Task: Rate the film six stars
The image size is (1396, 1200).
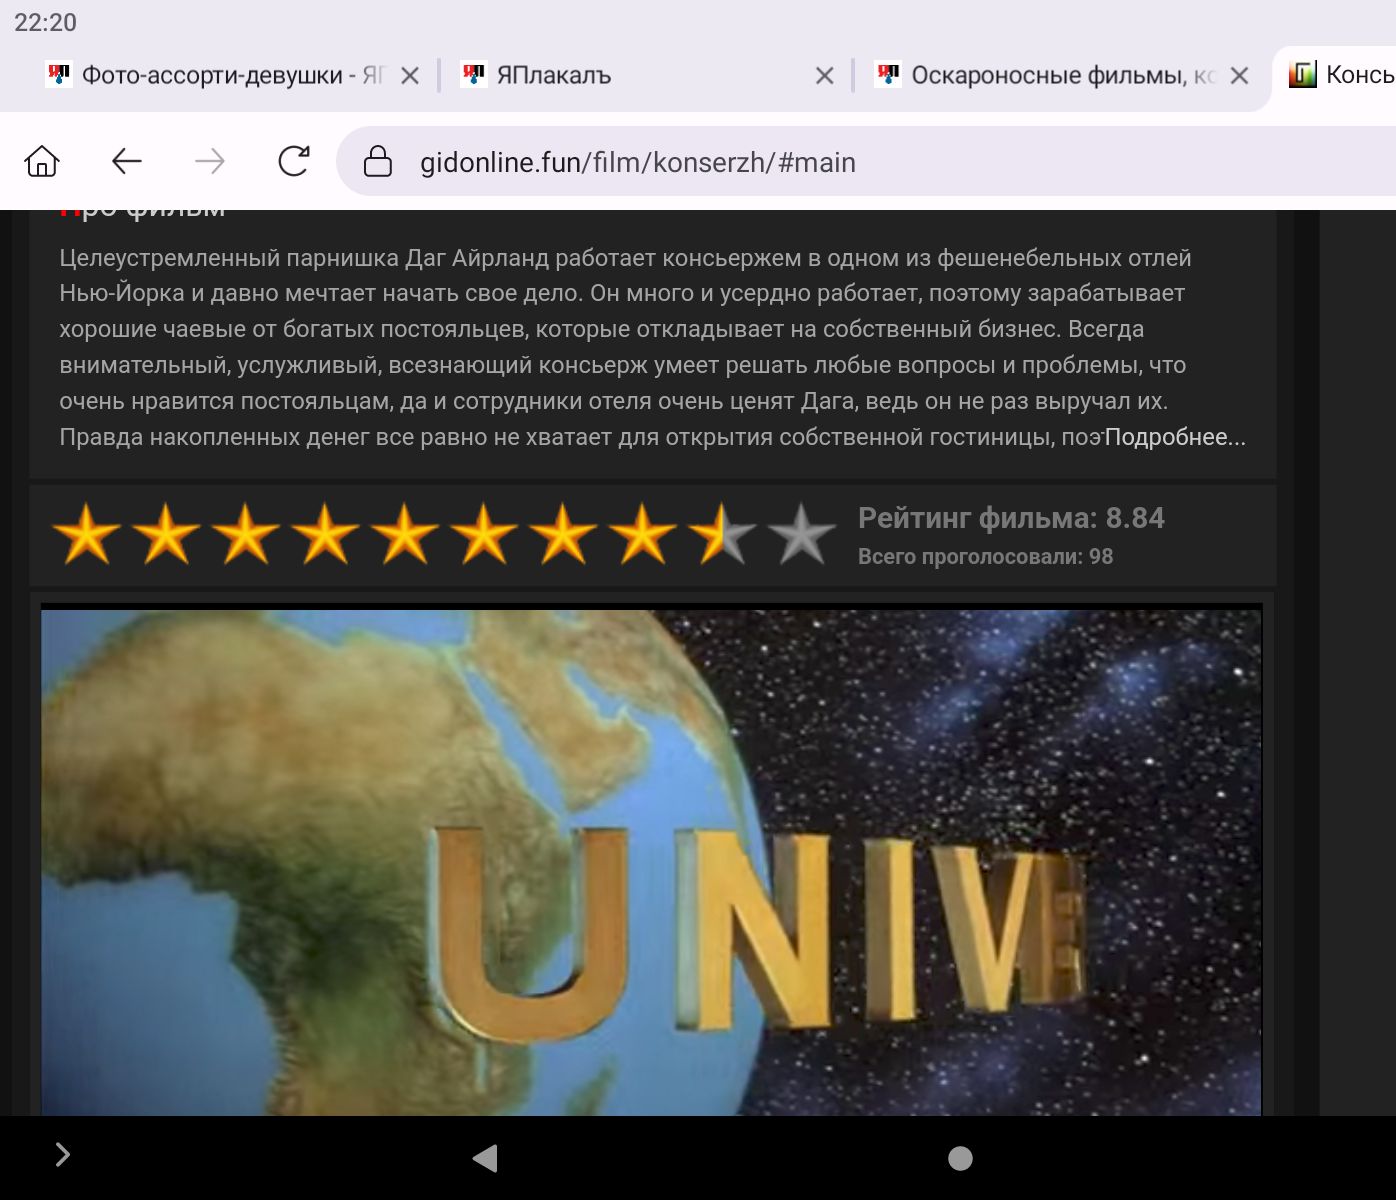Action: pyautogui.click(x=484, y=534)
